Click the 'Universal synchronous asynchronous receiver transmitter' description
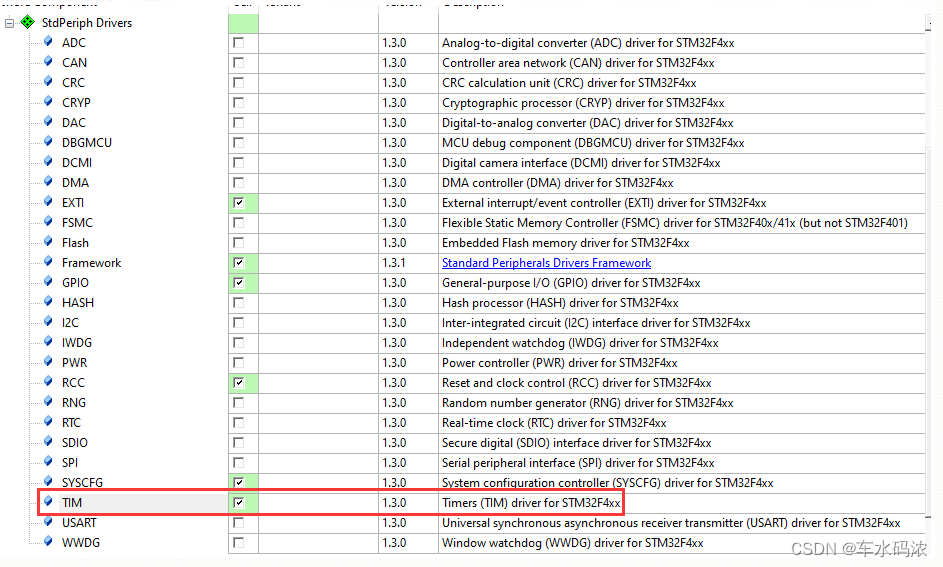 click(671, 523)
